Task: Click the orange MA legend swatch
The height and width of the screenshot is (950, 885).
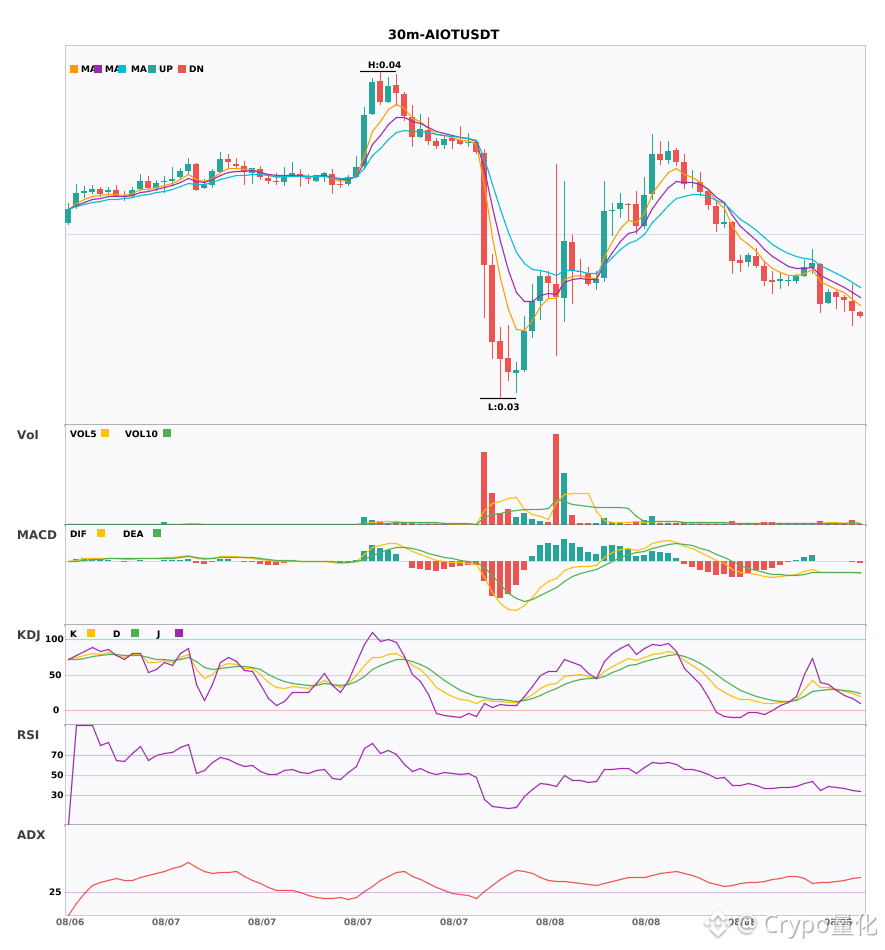Action: point(74,69)
